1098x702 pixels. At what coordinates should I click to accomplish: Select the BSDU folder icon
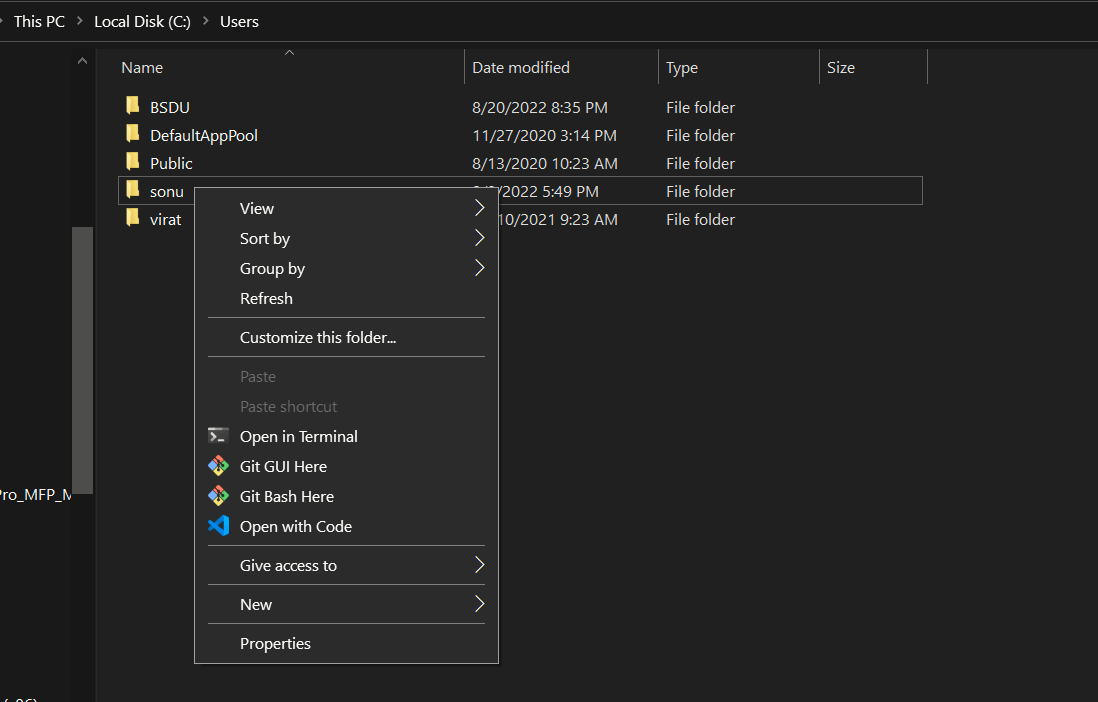[132, 106]
